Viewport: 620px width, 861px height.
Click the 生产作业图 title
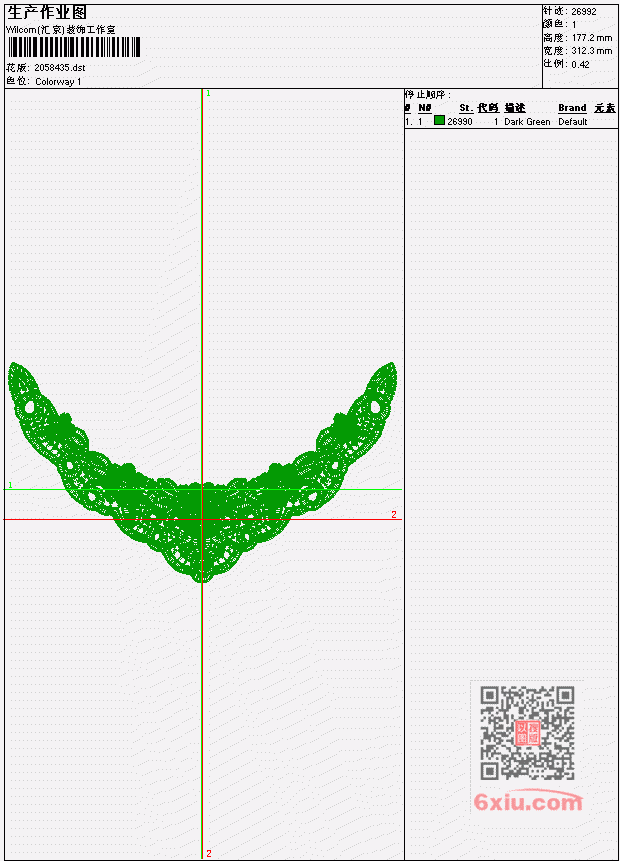pos(47,12)
